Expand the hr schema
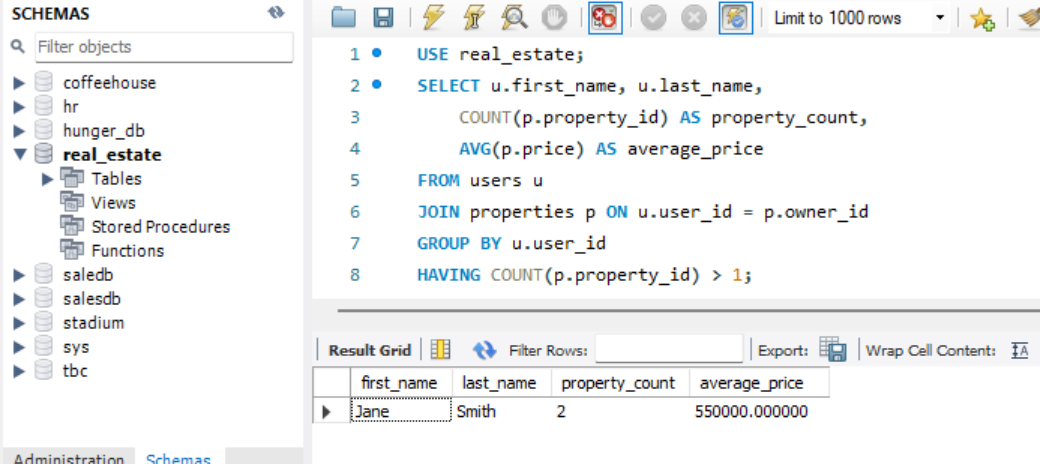 click(19, 107)
